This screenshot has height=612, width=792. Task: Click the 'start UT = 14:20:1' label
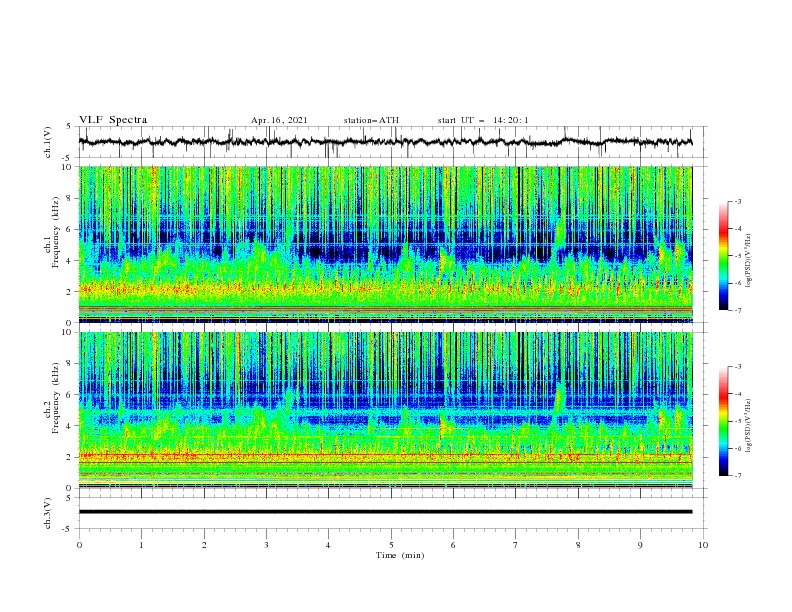coord(483,120)
